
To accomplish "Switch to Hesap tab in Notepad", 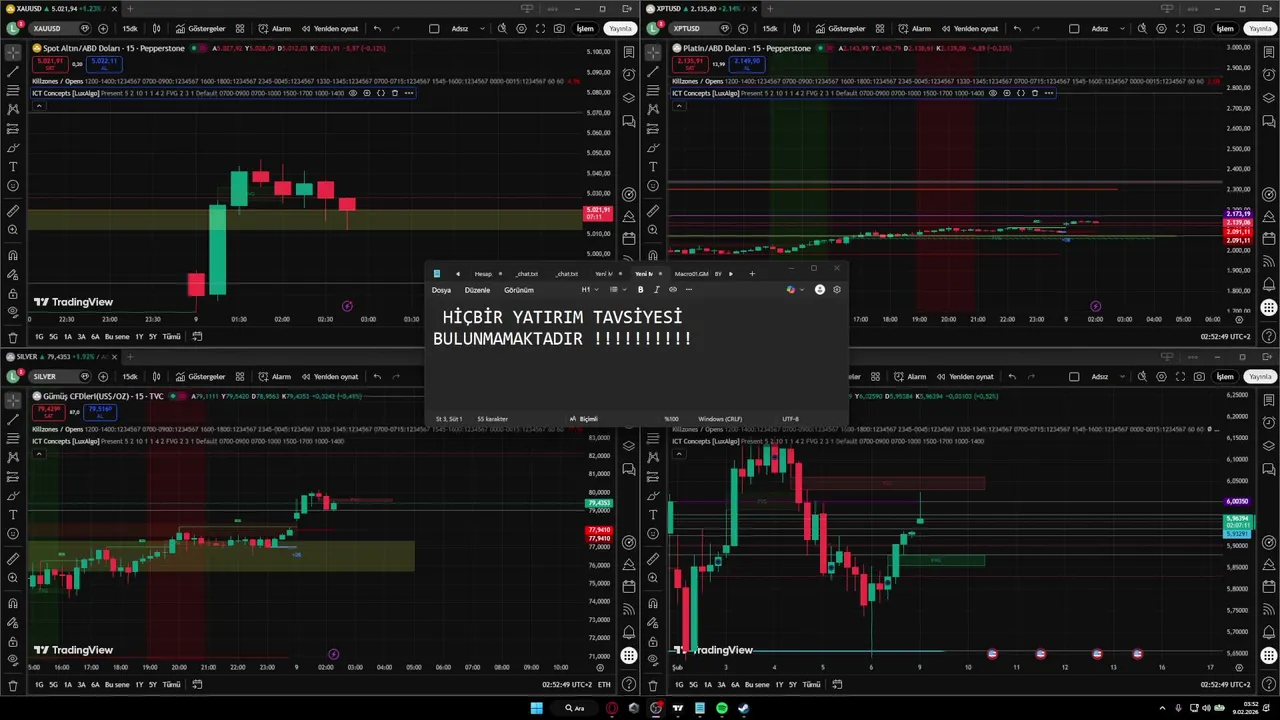I will pyautogui.click(x=483, y=274).
